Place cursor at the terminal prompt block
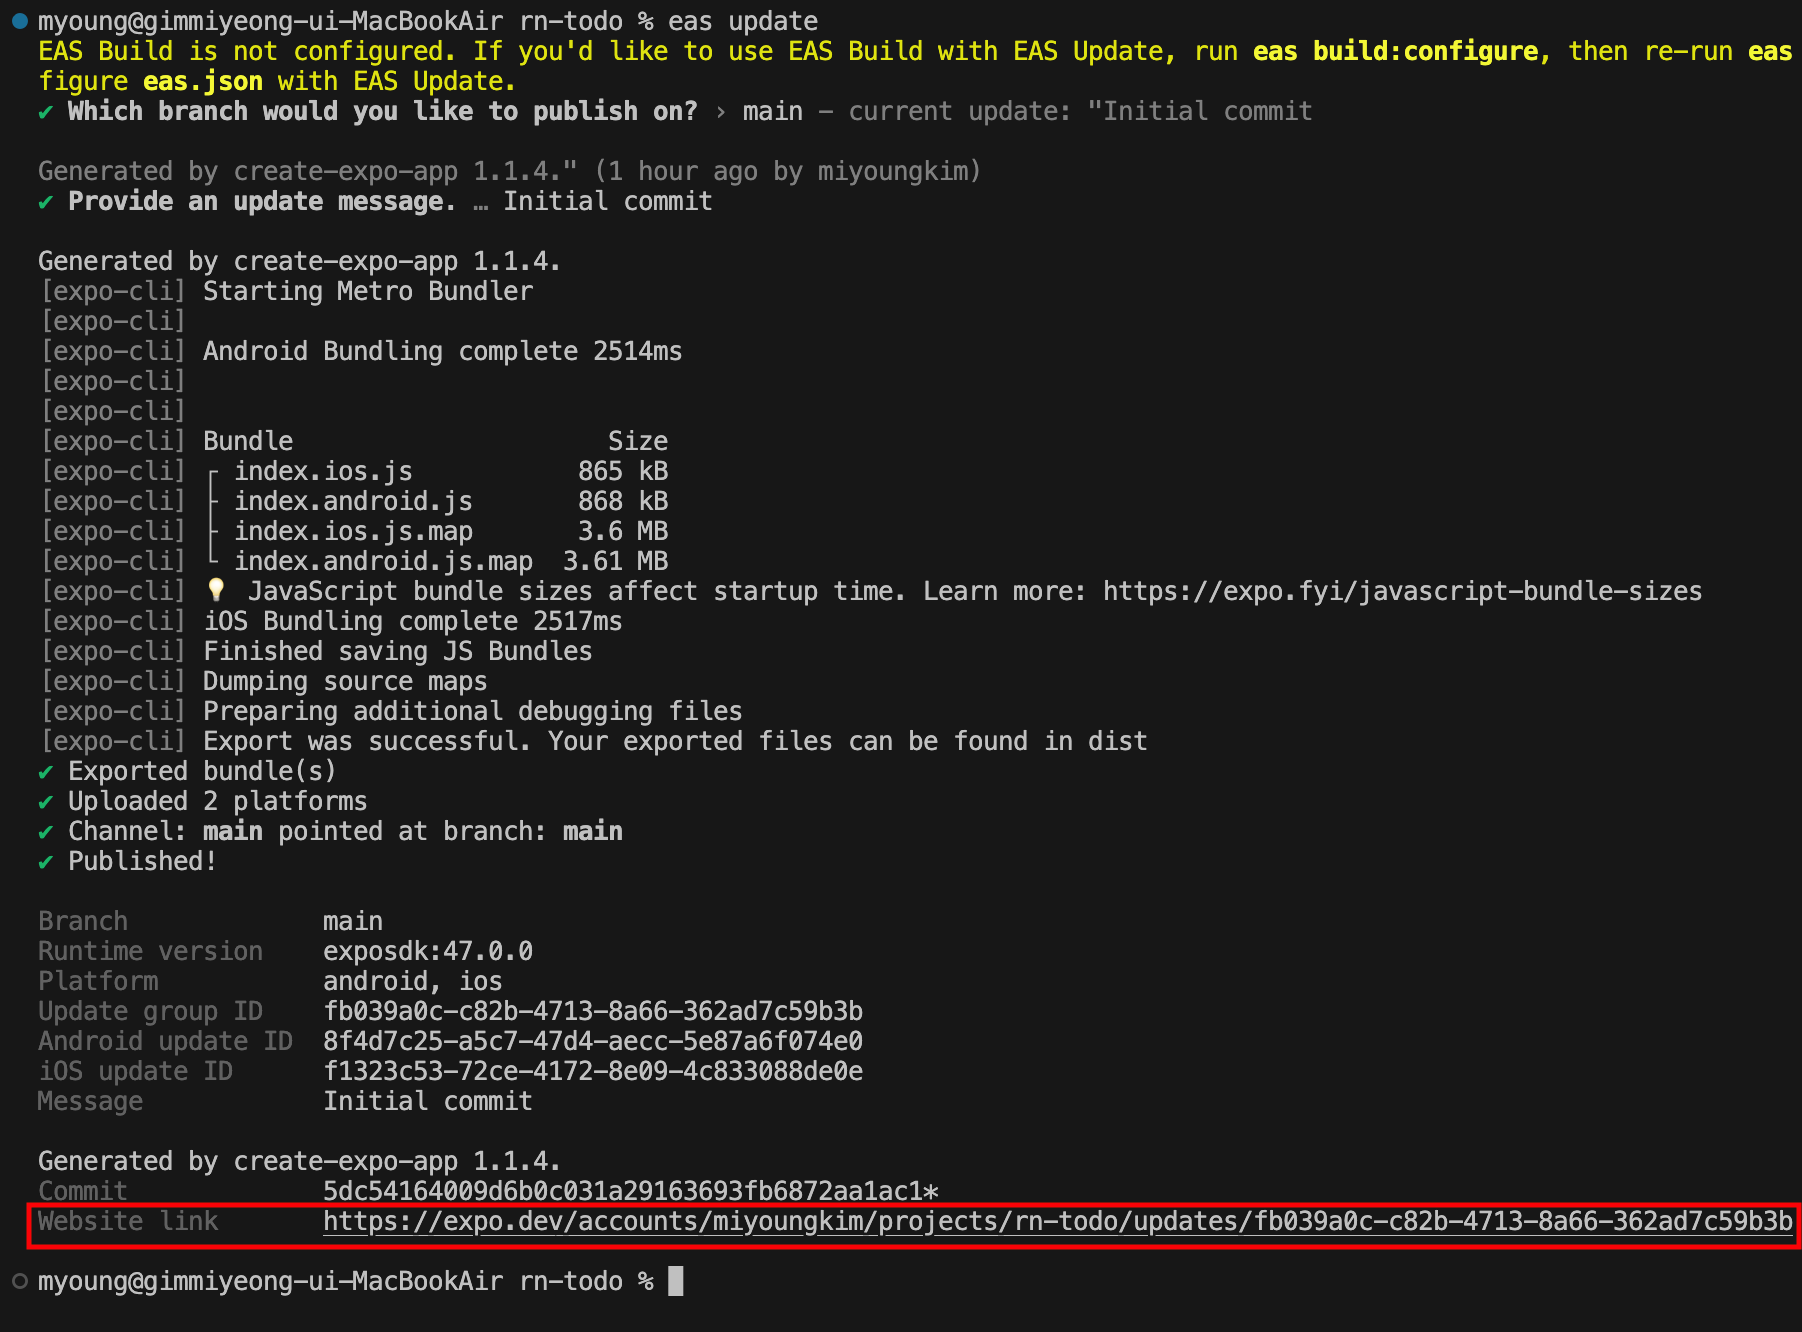 pyautogui.click(x=676, y=1281)
